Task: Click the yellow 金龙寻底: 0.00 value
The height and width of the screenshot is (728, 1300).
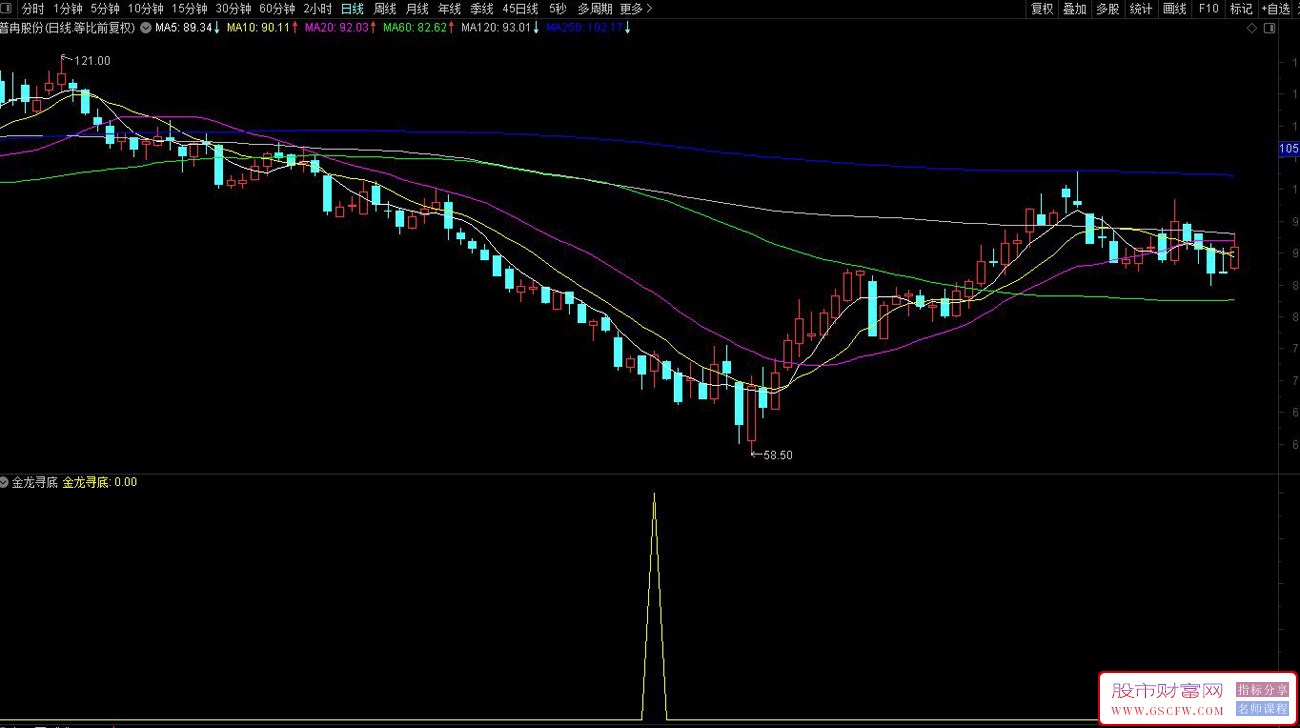Action: tap(100, 482)
